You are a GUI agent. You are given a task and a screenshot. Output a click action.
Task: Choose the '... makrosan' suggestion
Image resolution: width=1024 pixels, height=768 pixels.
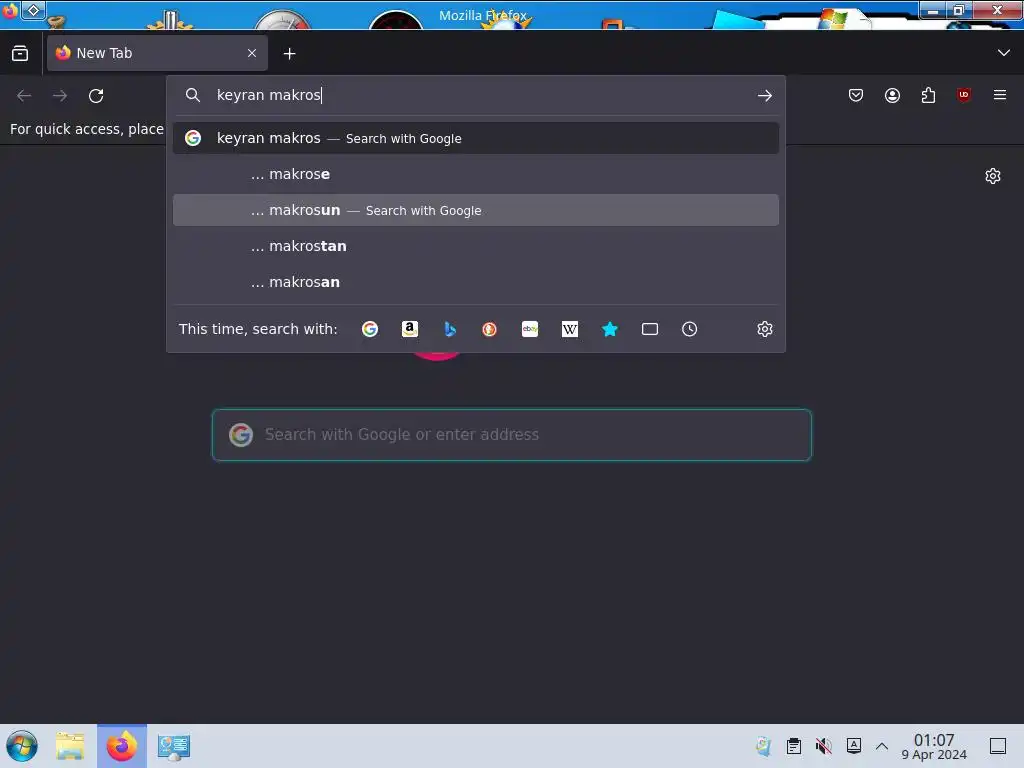(x=475, y=282)
